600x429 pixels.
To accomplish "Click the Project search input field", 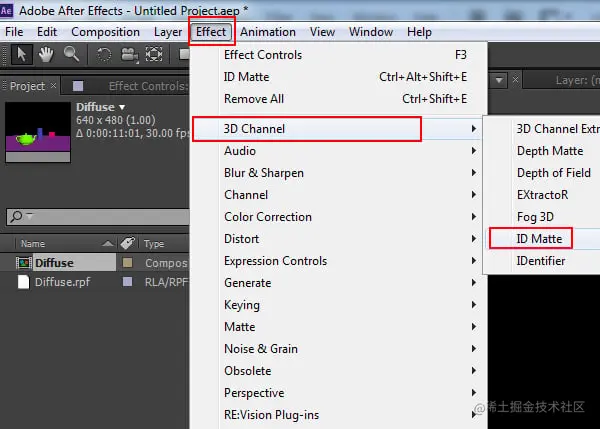I will pyautogui.click(x=98, y=217).
